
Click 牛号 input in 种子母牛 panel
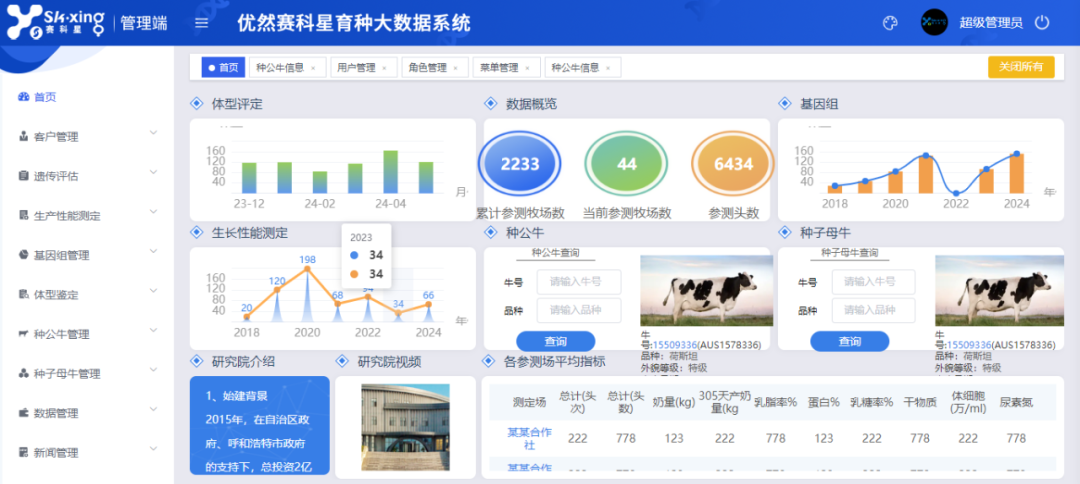click(873, 282)
